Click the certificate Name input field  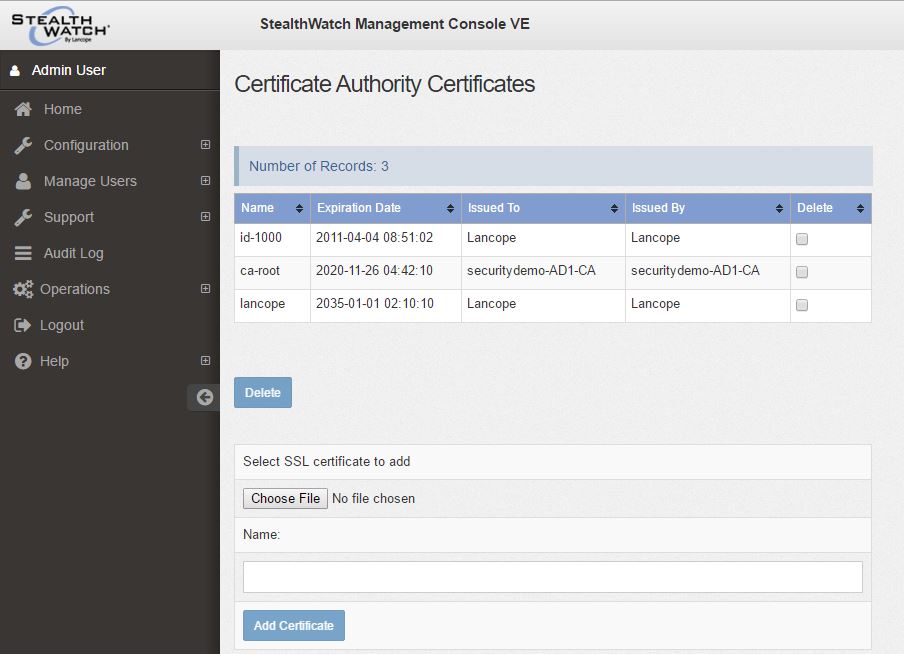[553, 577]
